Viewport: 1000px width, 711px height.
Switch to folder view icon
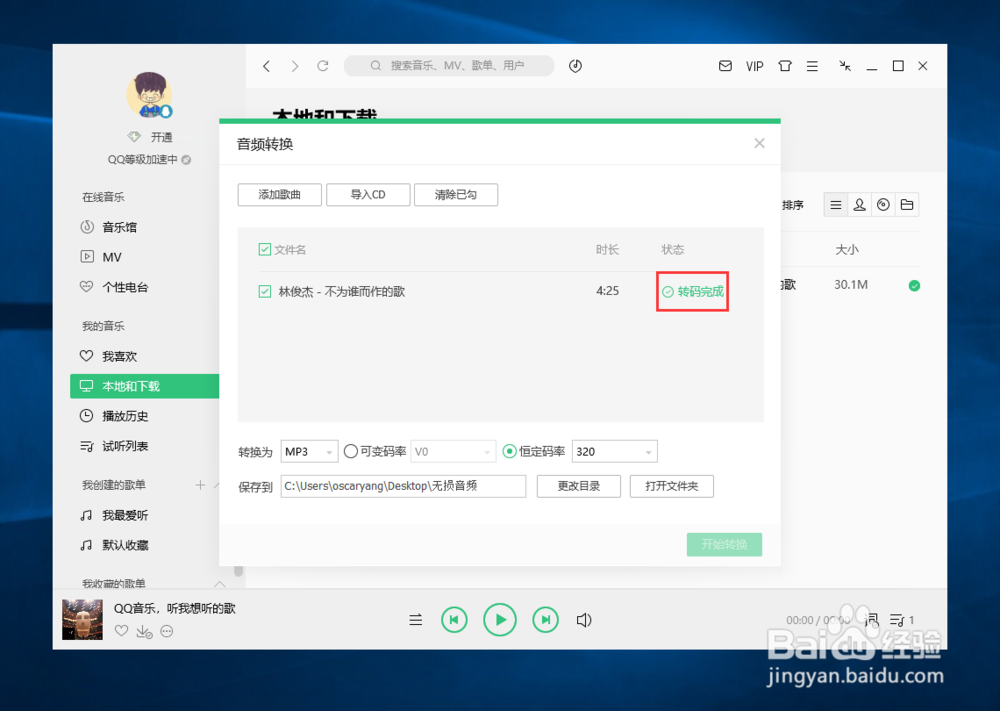[x=907, y=205]
